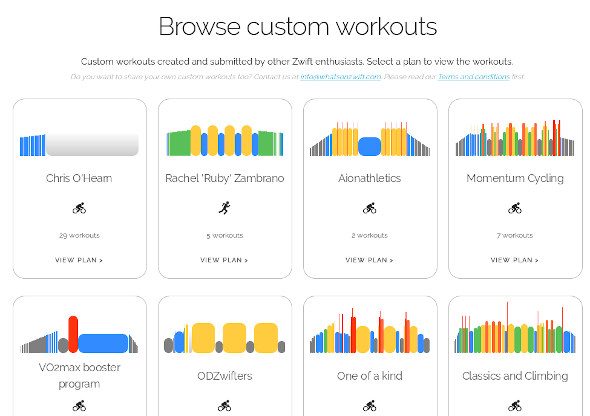Image resolution: width=590 pixels, height=416 pixels.
Task: Click the cycling icon under Aionathletics
Action: (370, 208)
